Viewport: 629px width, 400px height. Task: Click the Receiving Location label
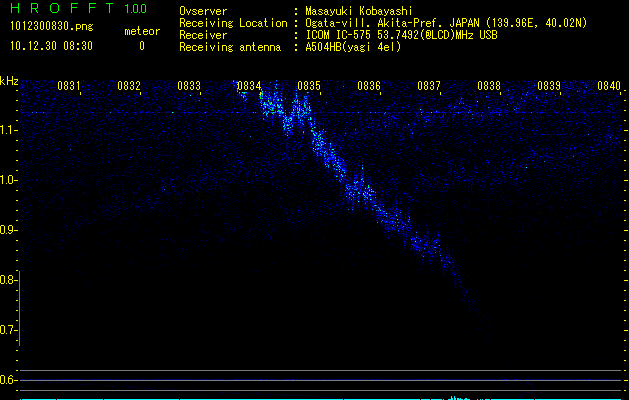pos(233,23)
